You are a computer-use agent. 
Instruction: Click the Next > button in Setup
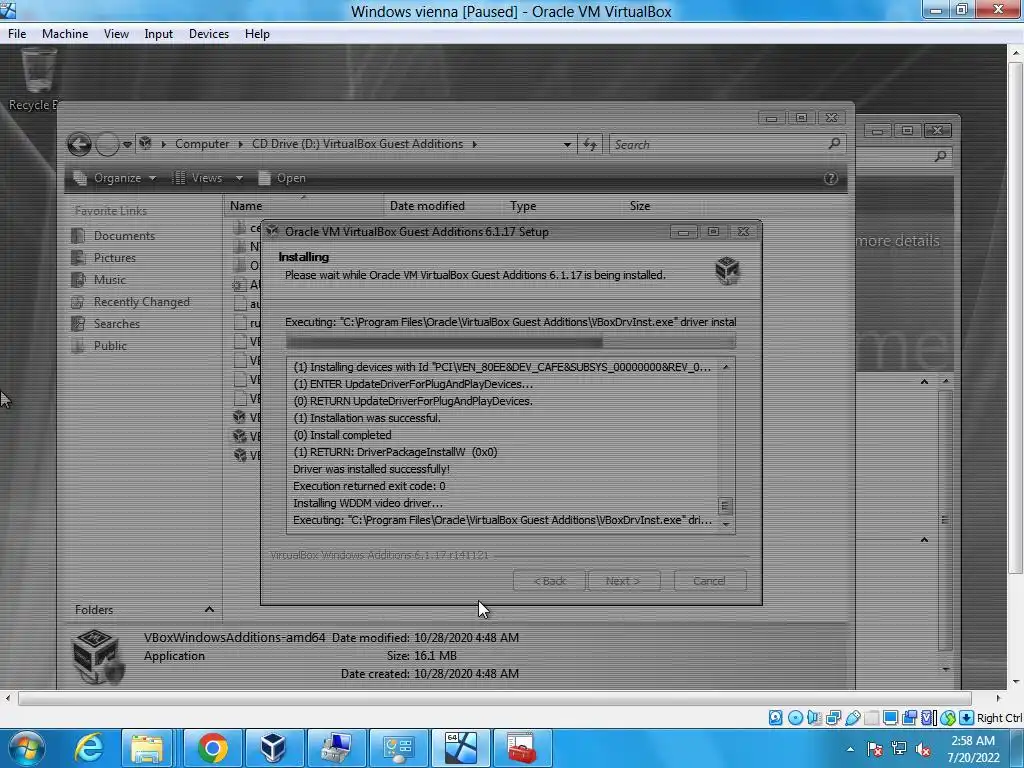pos(623,581)
